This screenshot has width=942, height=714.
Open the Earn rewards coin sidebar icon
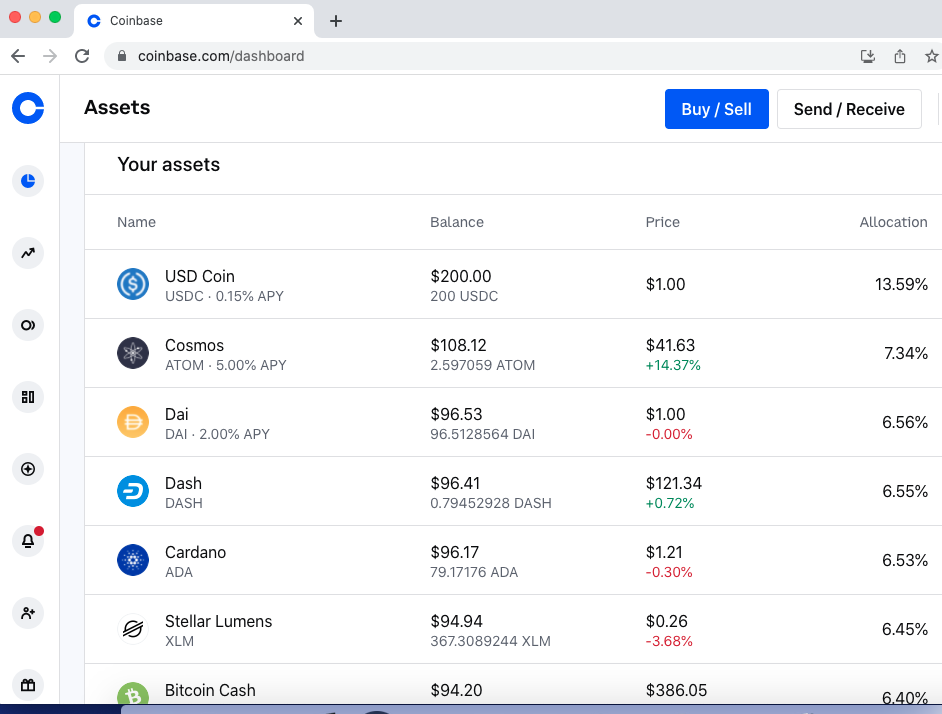tap(28, 325)
